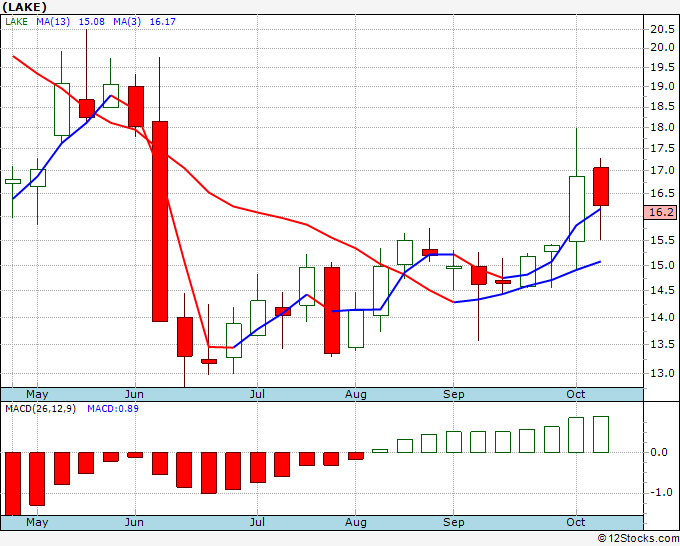
Task: Select Aug on the price chart timeline
Action: click(x=356, y=394)
